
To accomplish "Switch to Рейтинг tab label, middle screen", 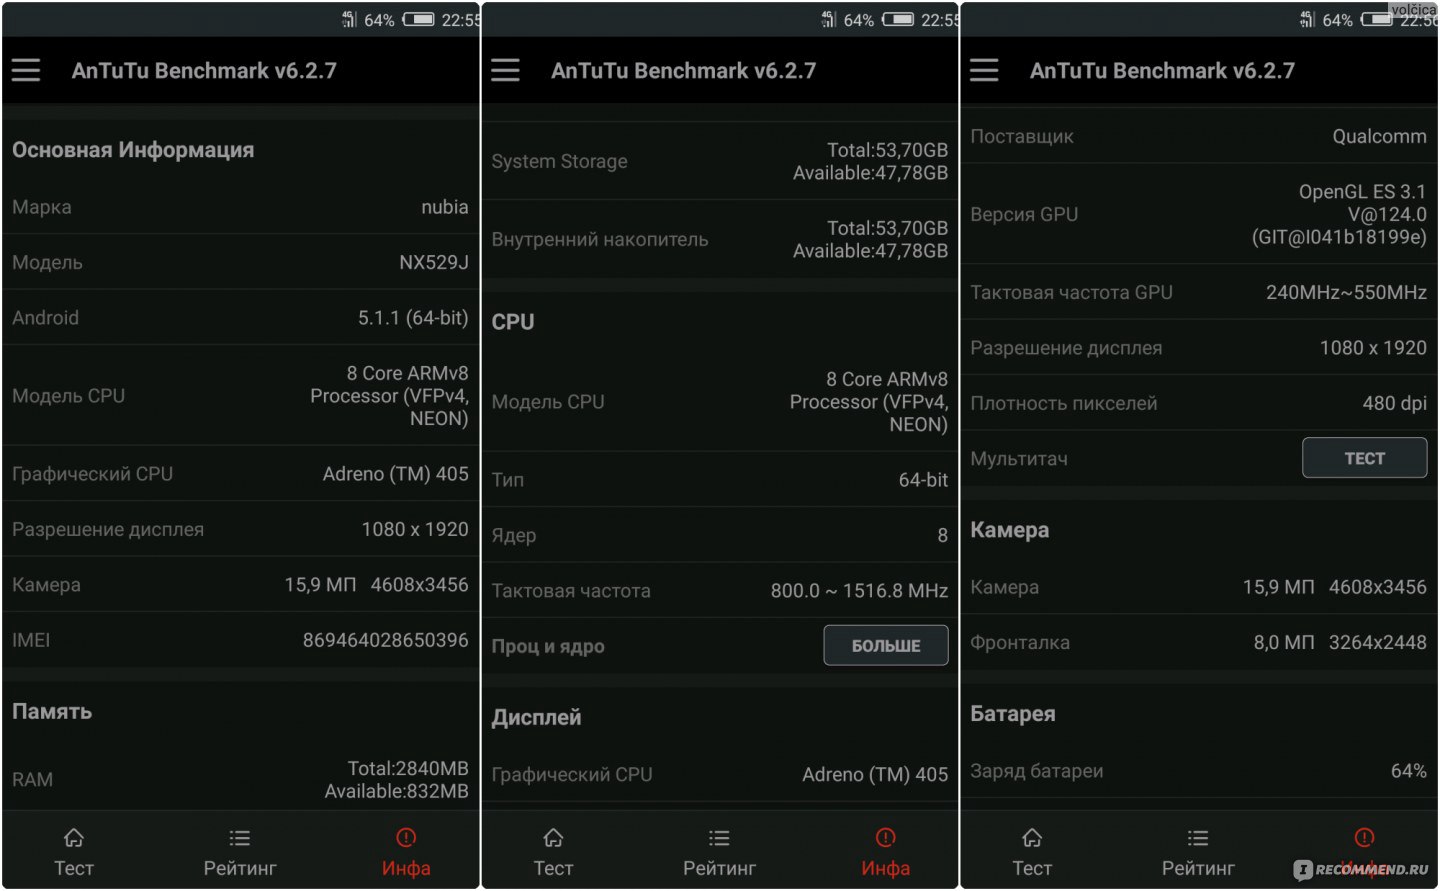I will [x=719, y=868].
